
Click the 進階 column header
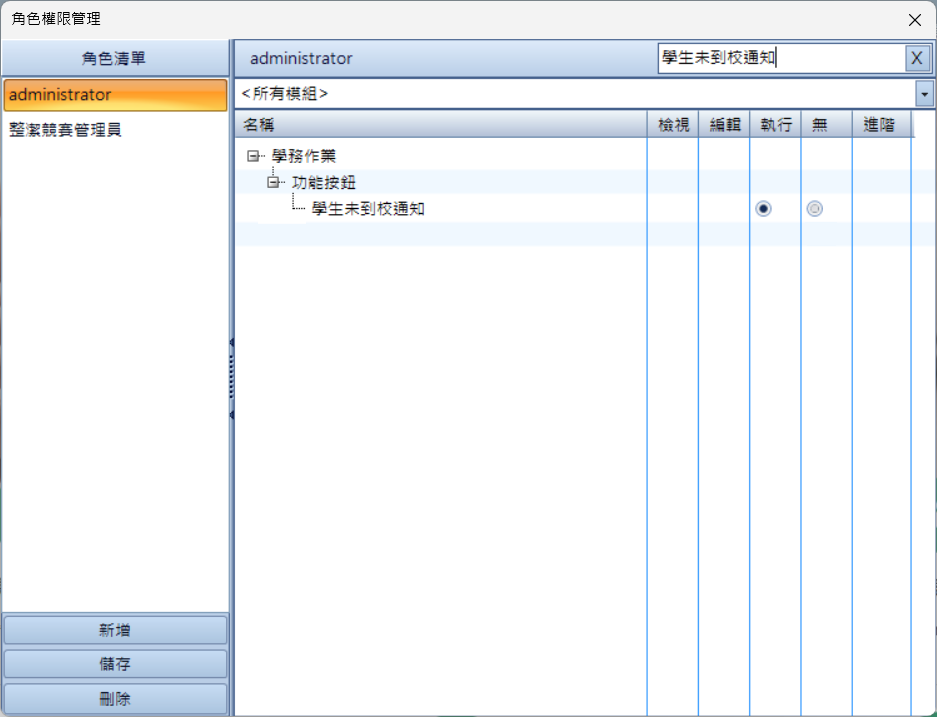point(881,125)
